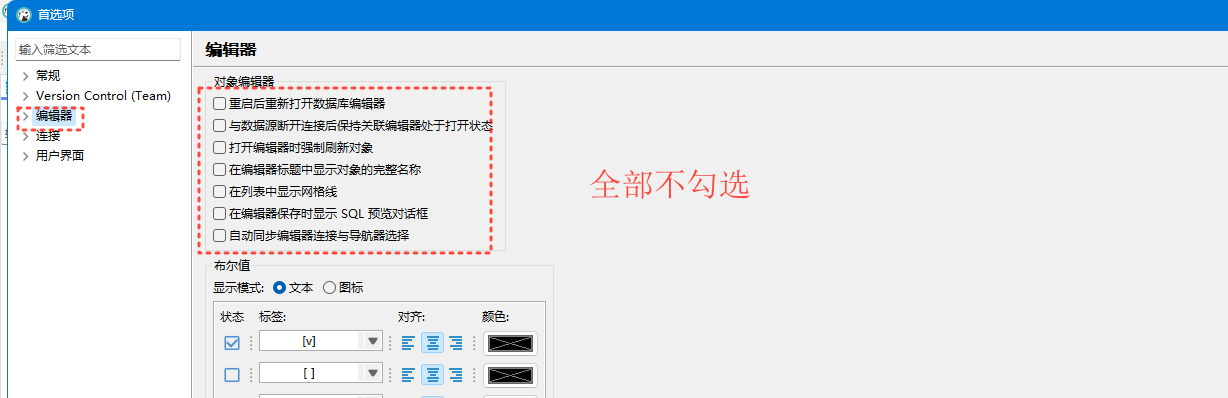Expand the Version Control (Team) arrow
This screenshot has height=398, width=1228.
26,96
